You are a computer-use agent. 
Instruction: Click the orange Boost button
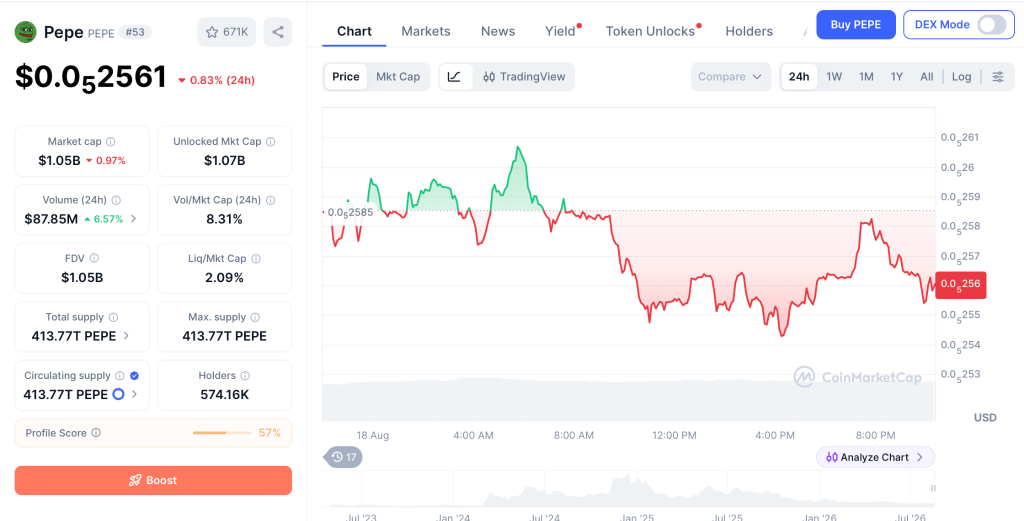[x=153, y=481]
